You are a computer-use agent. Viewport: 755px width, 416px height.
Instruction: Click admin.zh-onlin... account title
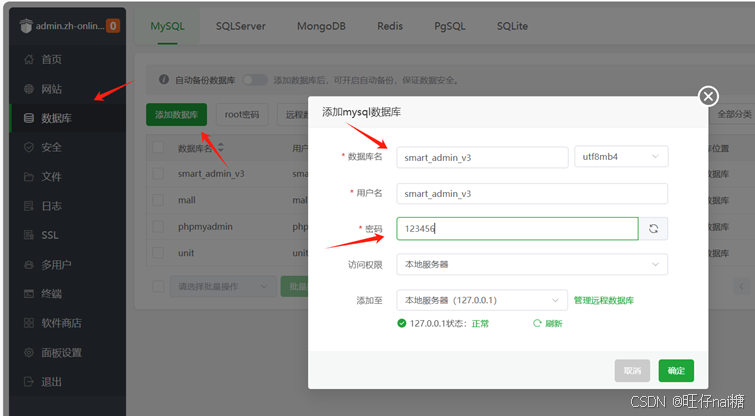[x=70, y=26]
